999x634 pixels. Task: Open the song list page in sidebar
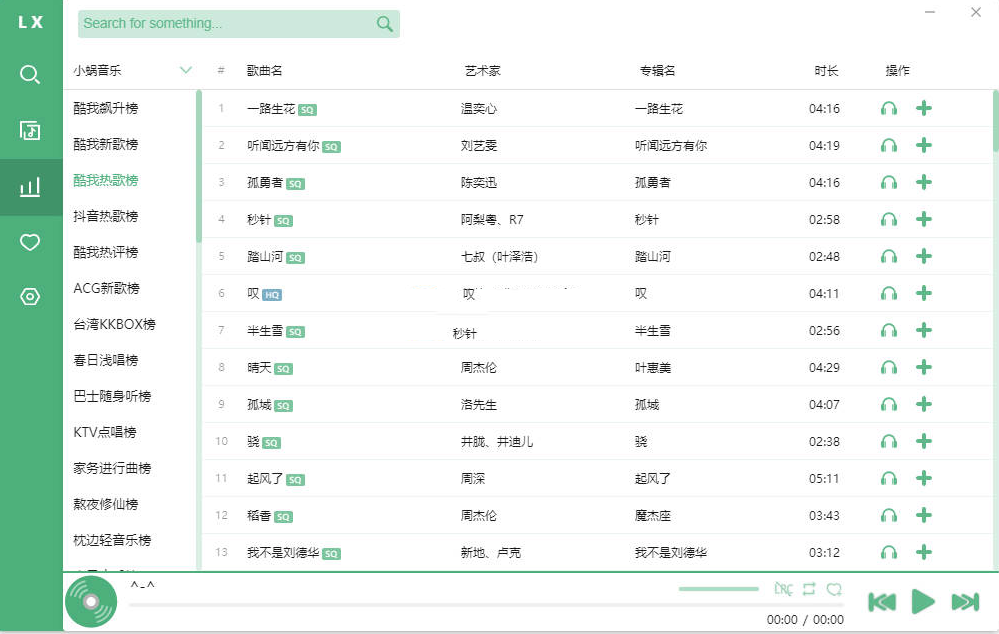[x=30, y=131]
